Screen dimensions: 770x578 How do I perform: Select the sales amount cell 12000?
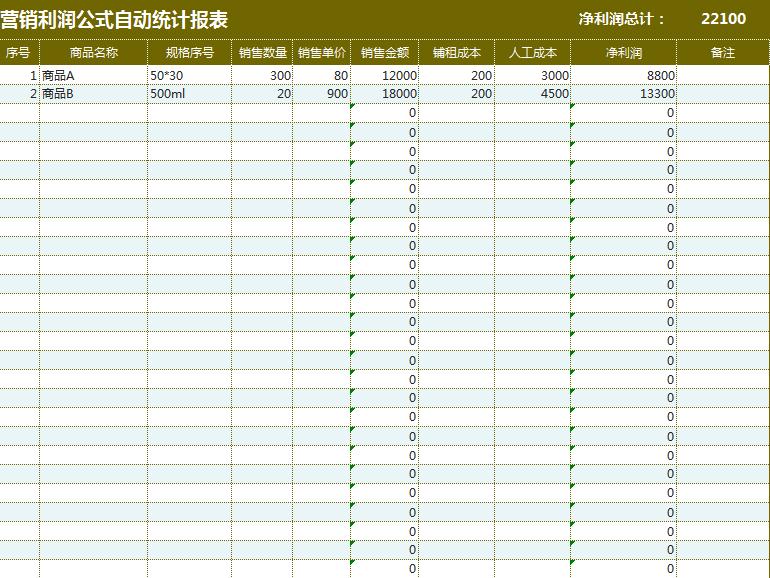click(x=385, y=75)
